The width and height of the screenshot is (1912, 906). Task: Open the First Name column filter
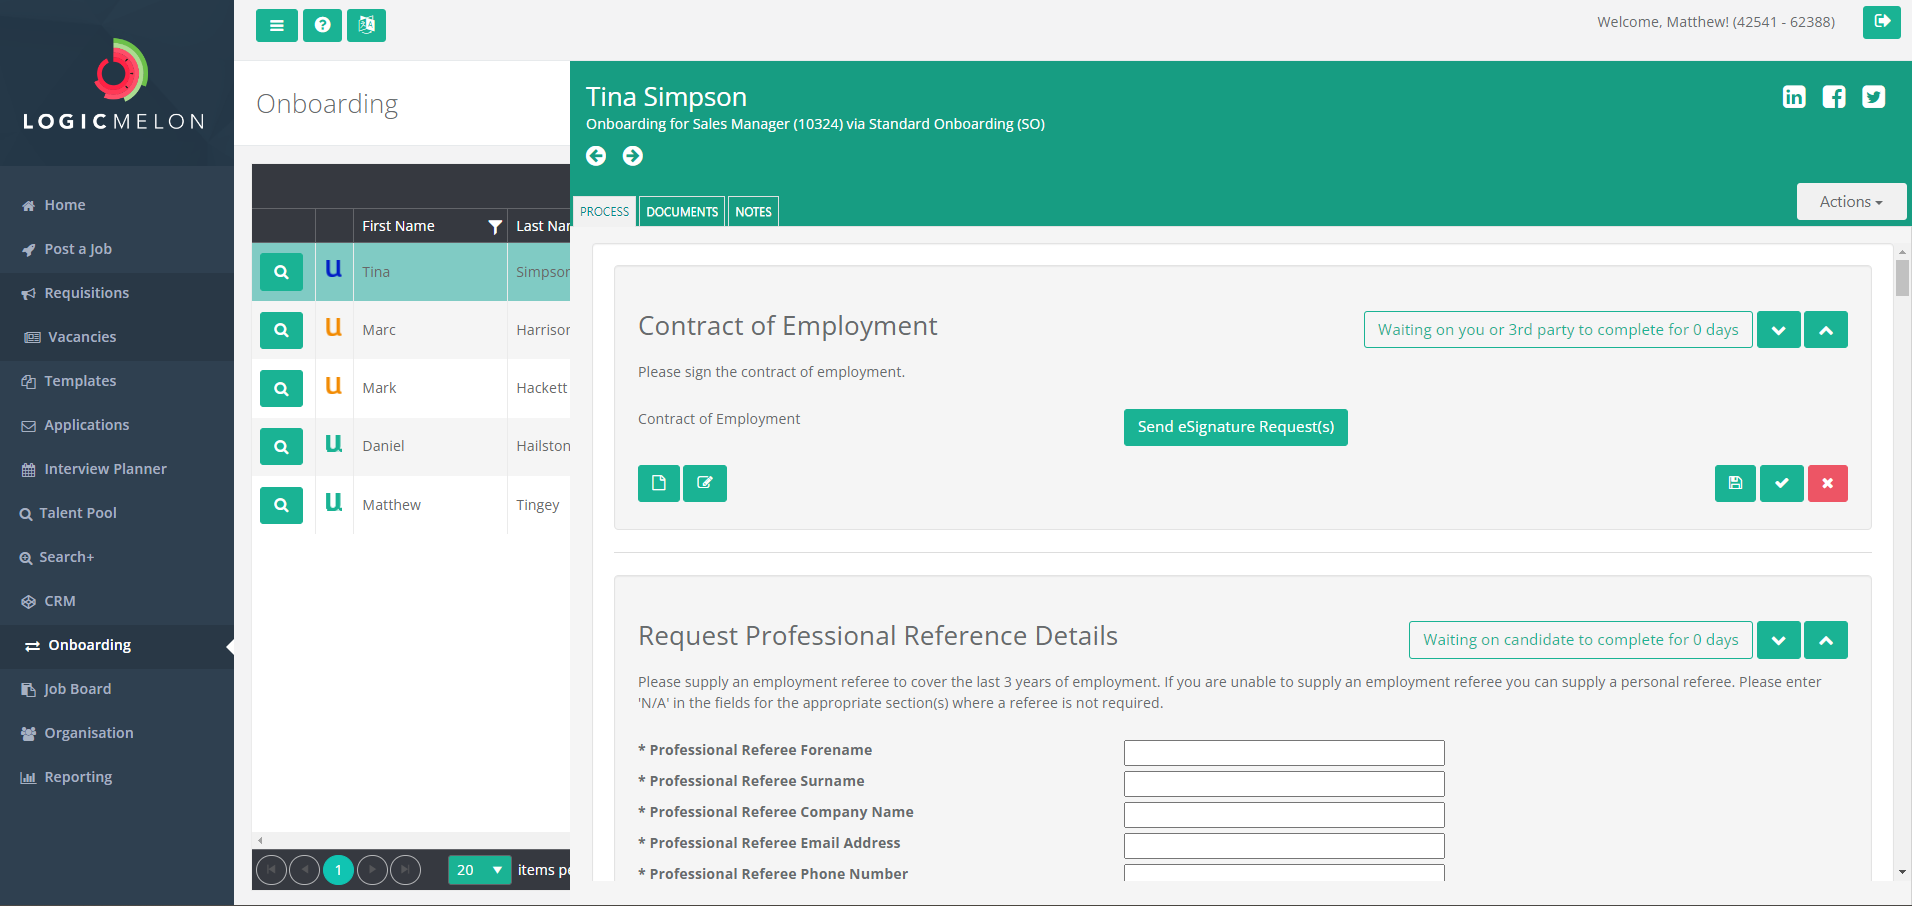(x=495, y=226)
